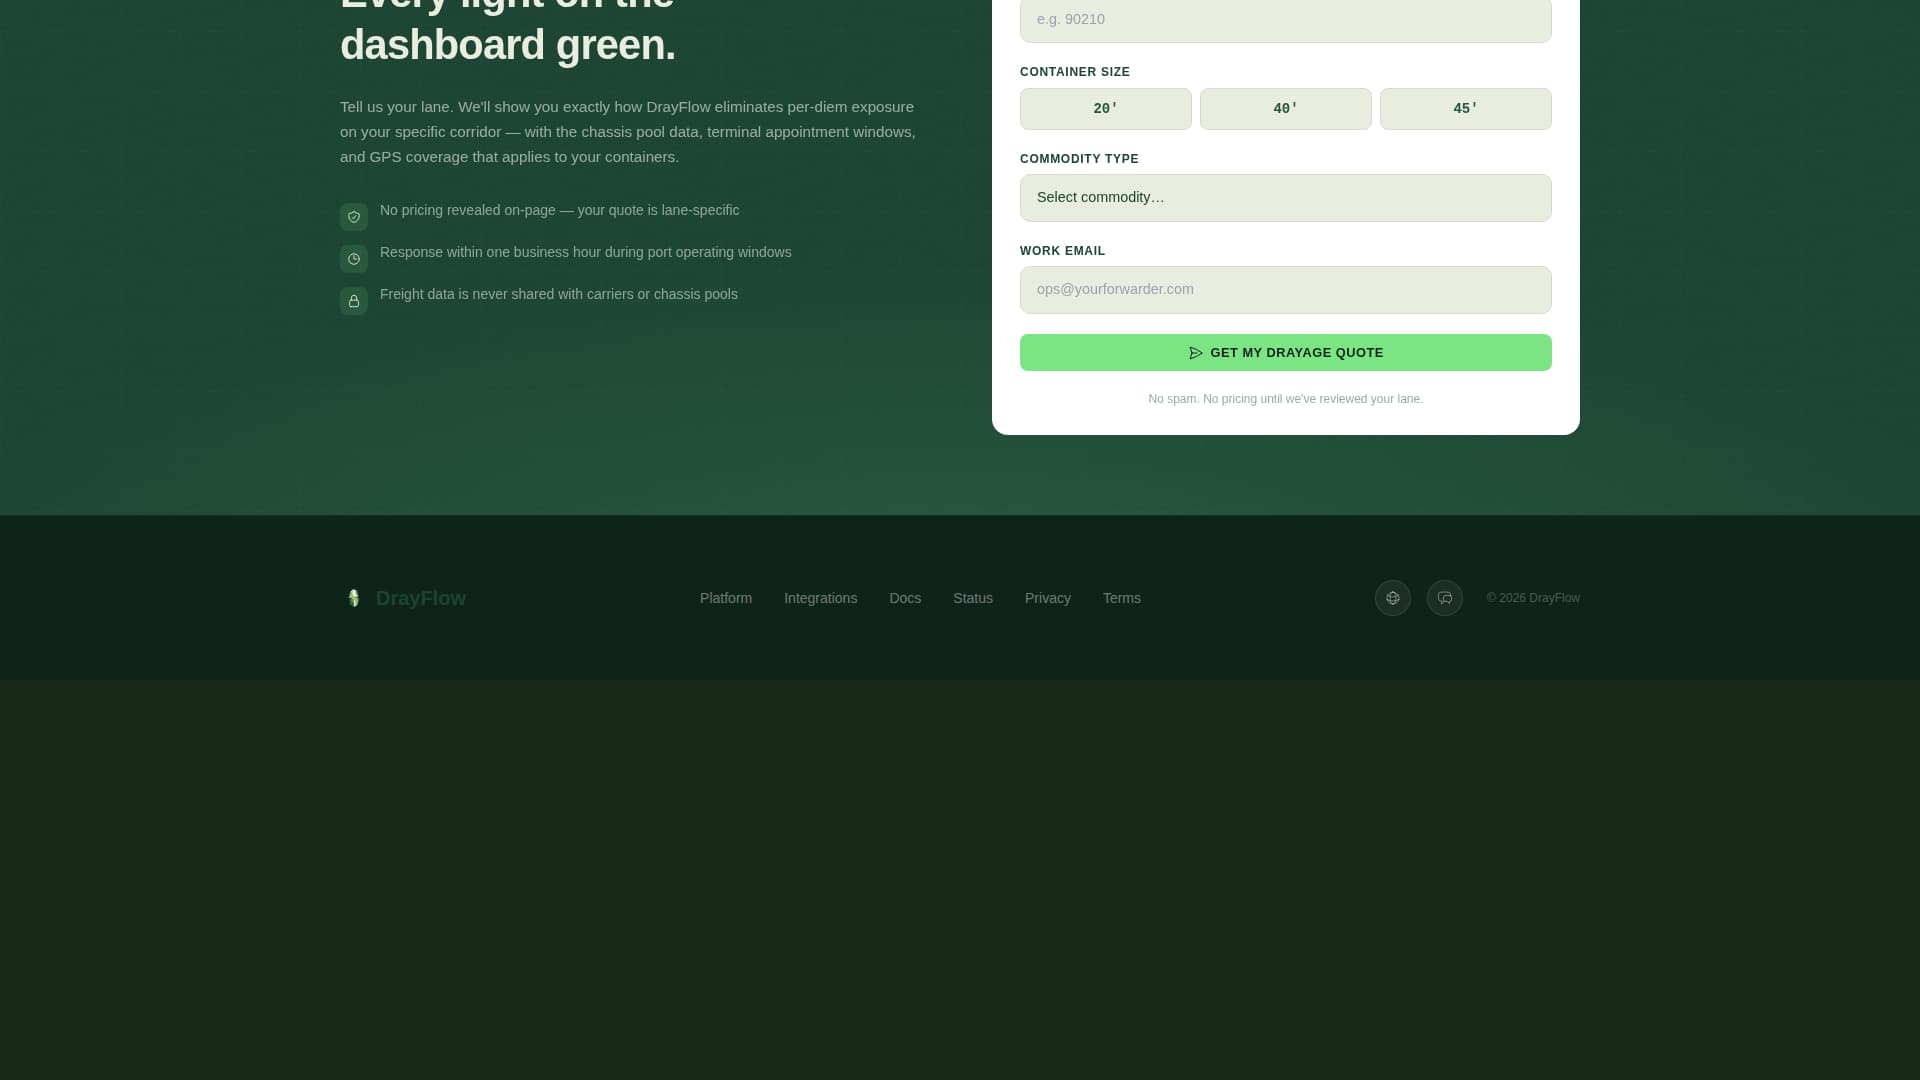
Task: Click the DrayFlow brand name in footer
Action: click(x=421, y=598)
